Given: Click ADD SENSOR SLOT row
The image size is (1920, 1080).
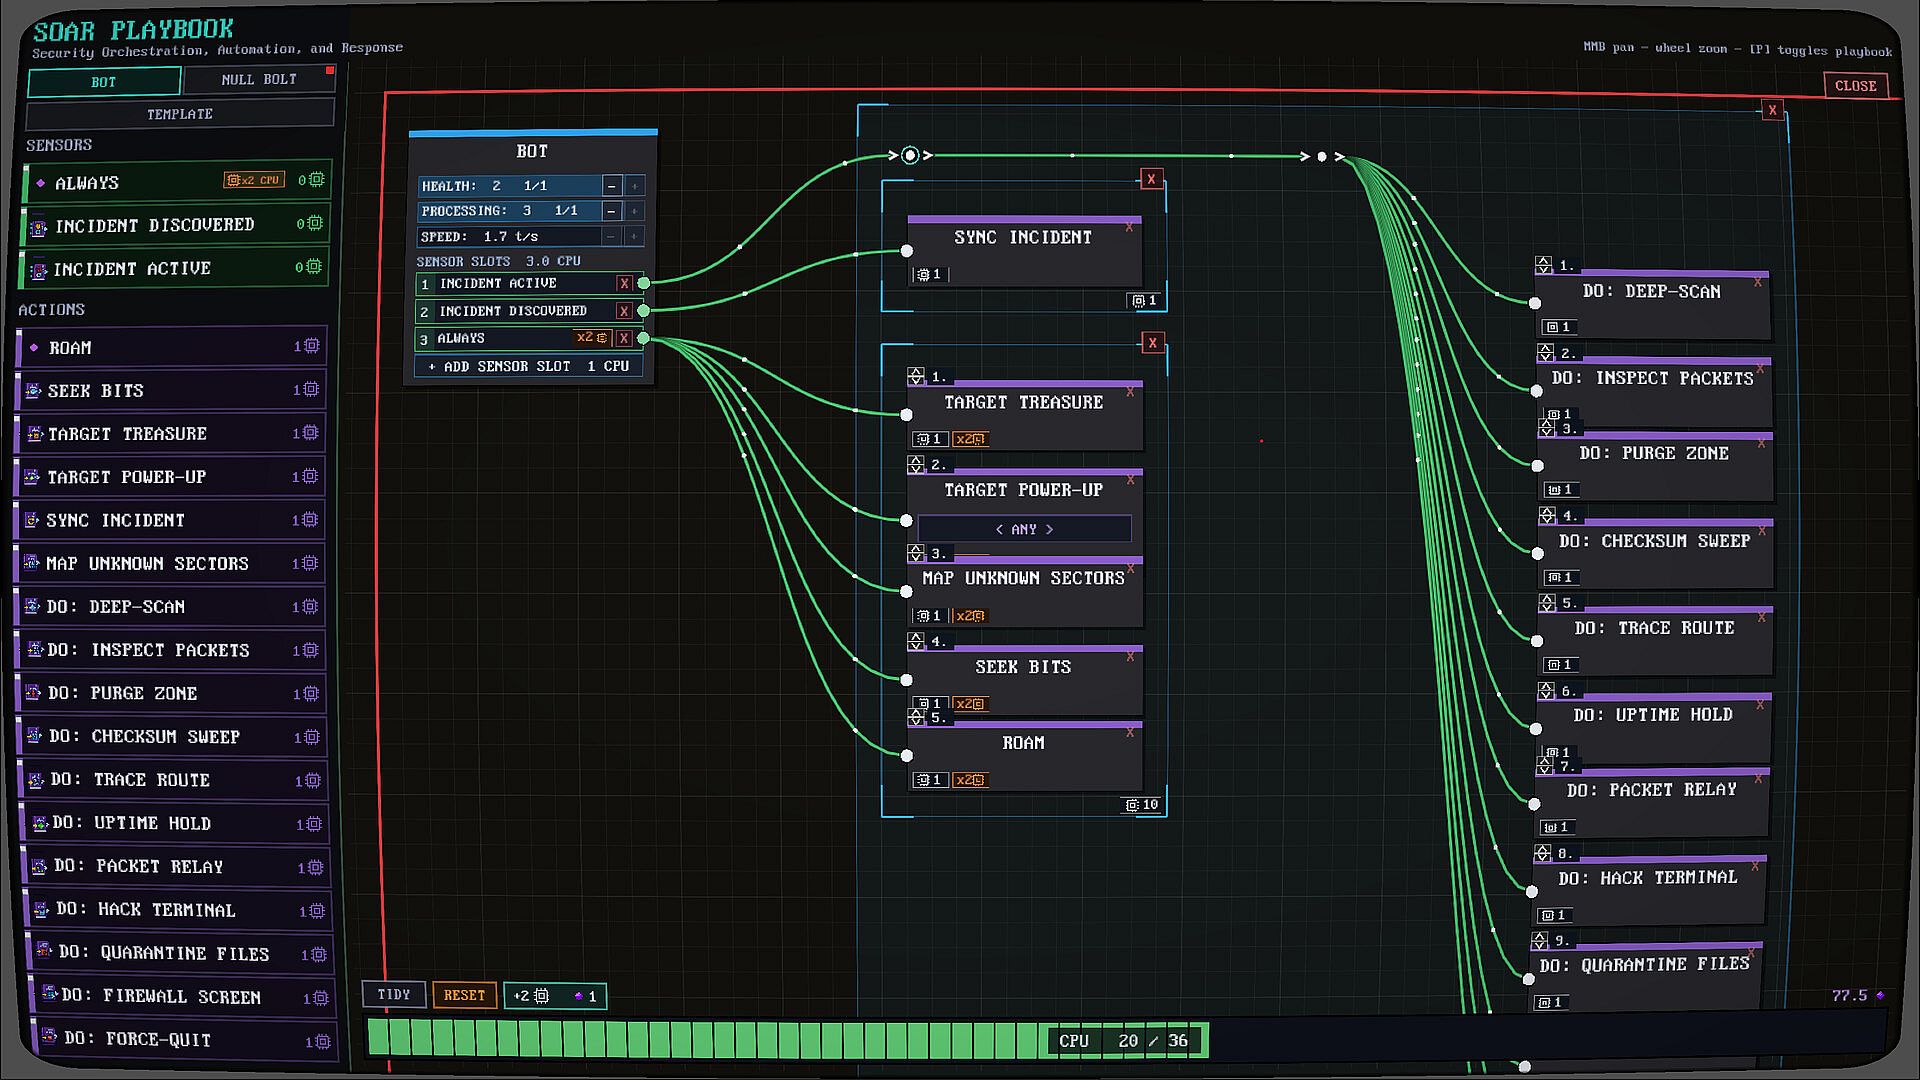Looking at the screenshot, I should (530, 367).
